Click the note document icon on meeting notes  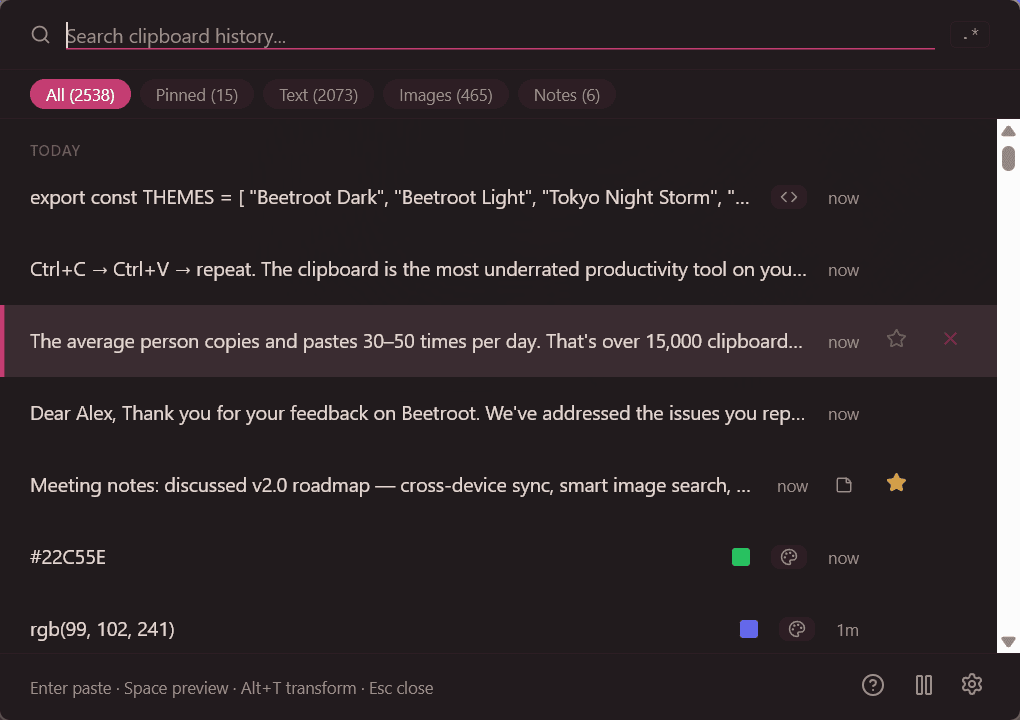(843, 484)
